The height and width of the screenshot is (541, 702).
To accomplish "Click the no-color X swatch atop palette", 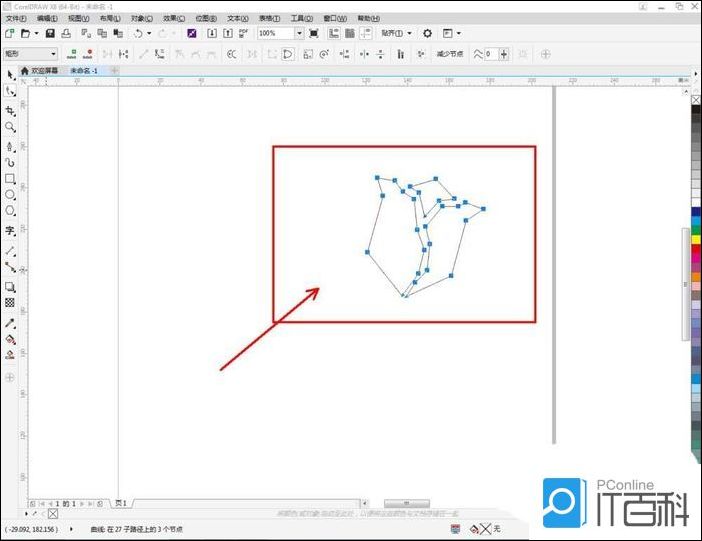I will (696, 100).
